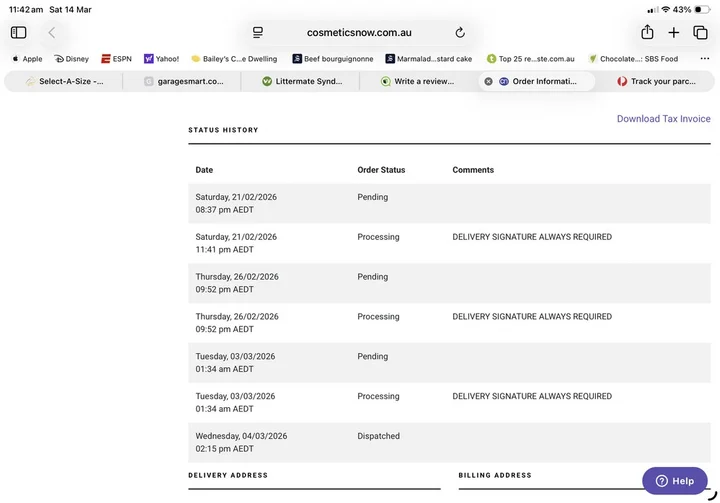720x503 pixels.
Task: Open the ESPN bookmark
Action: coord(117,59)
